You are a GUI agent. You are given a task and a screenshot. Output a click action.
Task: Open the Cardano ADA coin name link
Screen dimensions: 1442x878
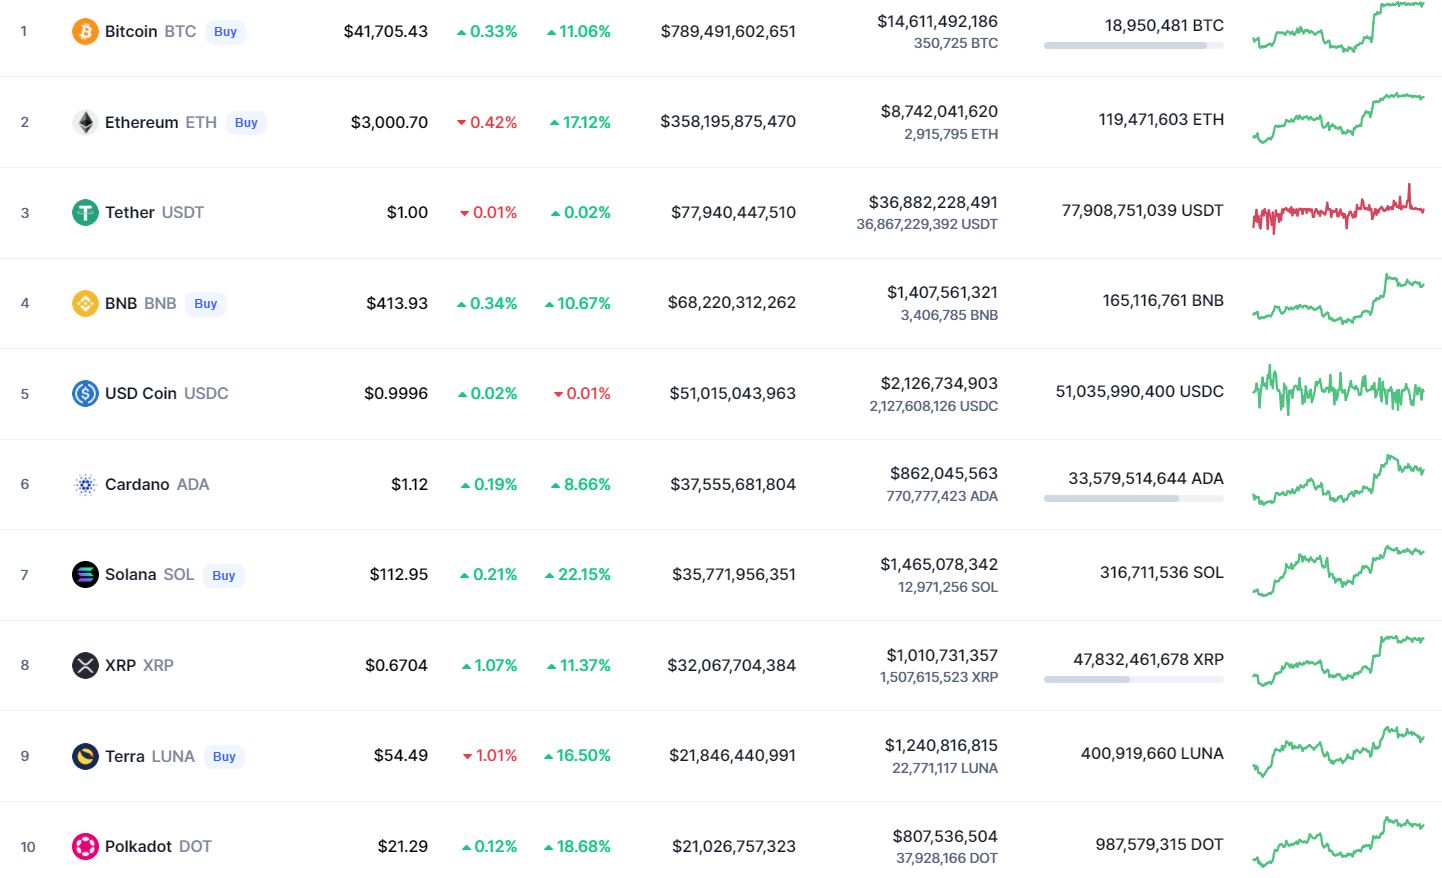click(x=157, y=485)
